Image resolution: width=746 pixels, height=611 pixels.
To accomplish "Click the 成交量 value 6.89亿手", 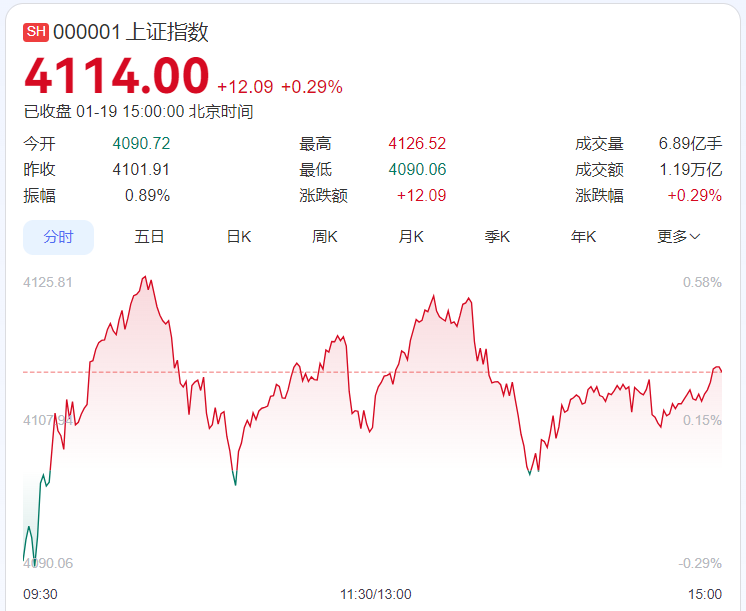I will pyautogui.click(x=690, y=143).
